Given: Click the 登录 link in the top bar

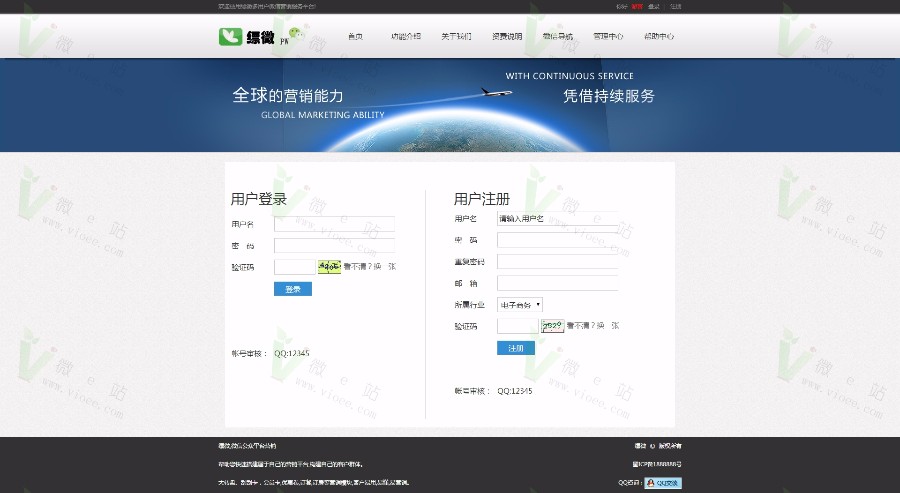Looking at the screenshot, I should 654,7.
